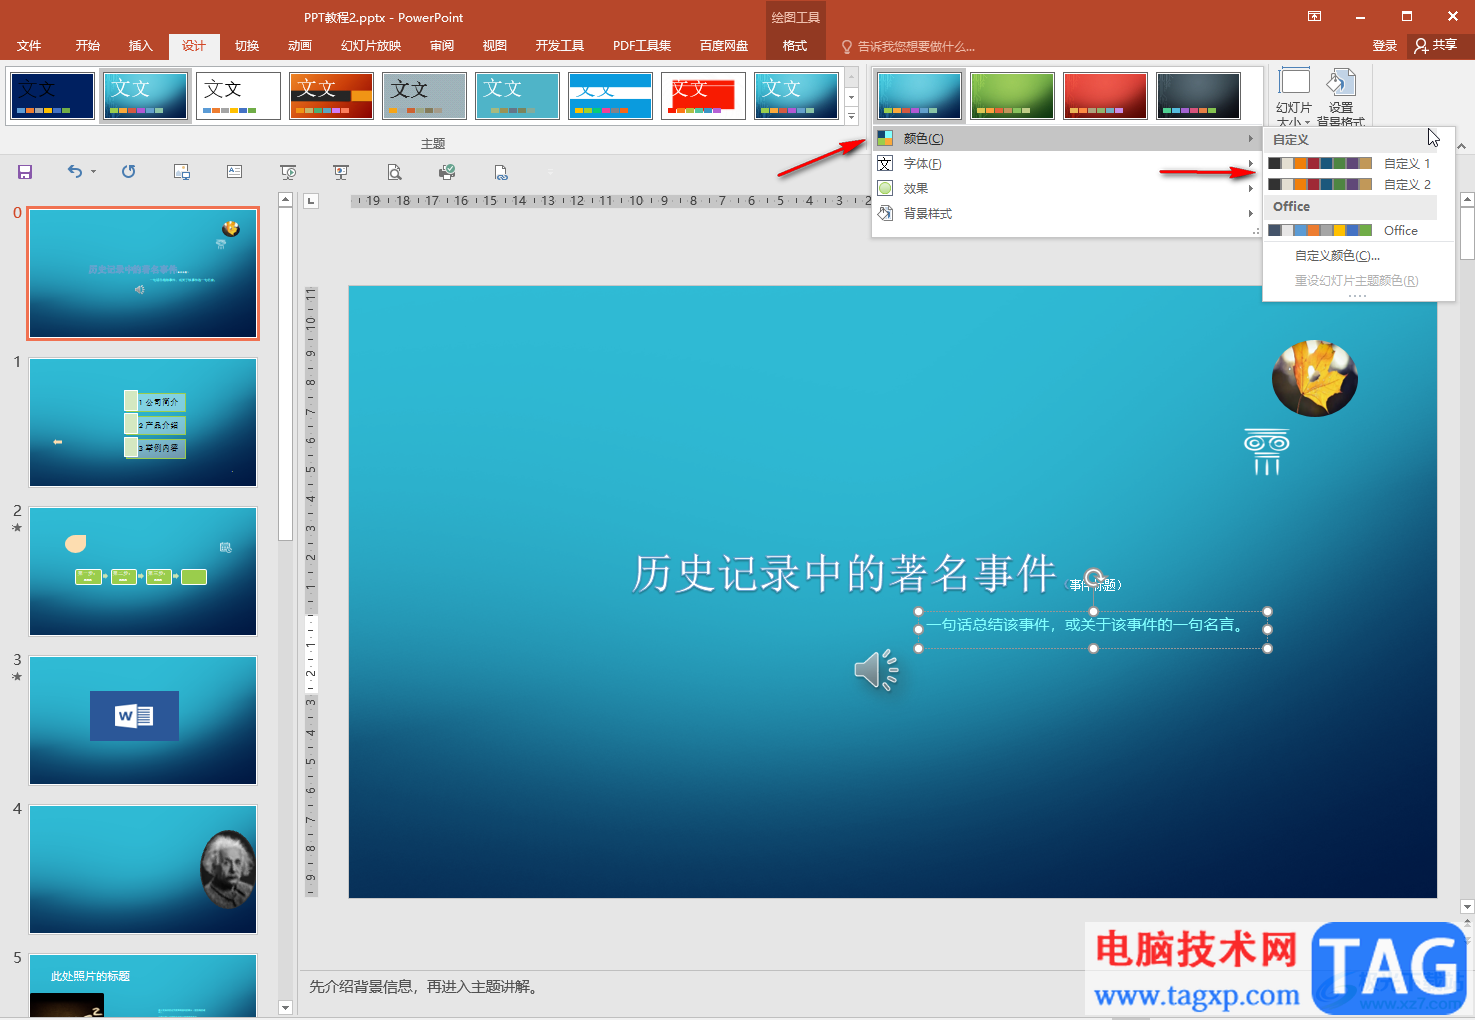The image size is (1475, 1020).
Task: Select the audio speaker icon on slide
Action: (876, 670)
